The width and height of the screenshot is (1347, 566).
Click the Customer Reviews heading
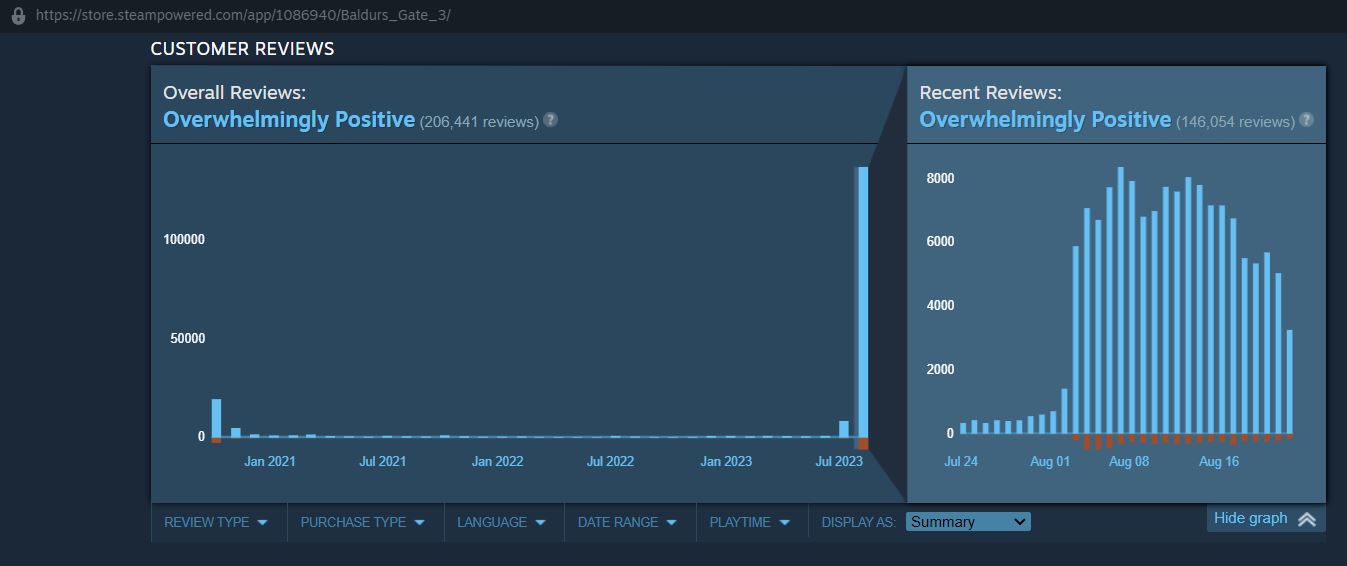point(242,48)
